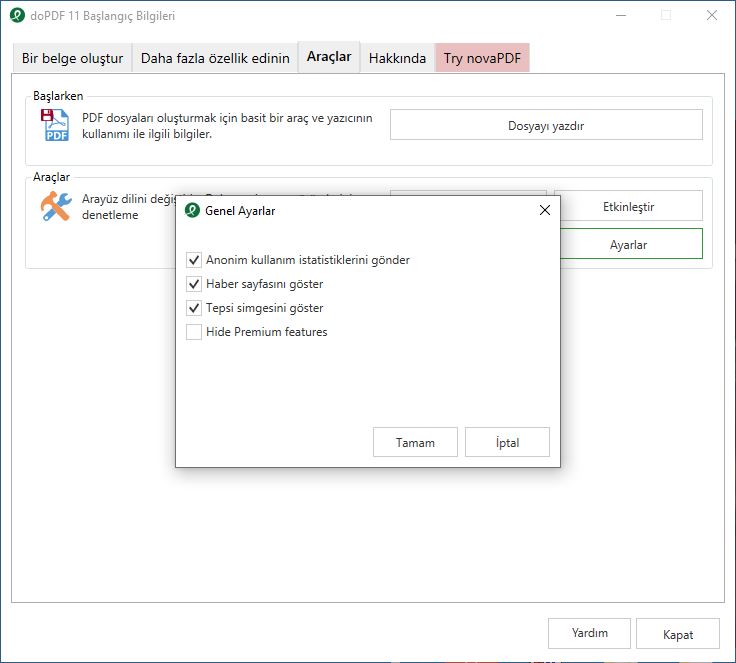736x663 pixels.
Task: Open the Try novaPDF tab
Action: pyautogui.click(x=482, y=58)
